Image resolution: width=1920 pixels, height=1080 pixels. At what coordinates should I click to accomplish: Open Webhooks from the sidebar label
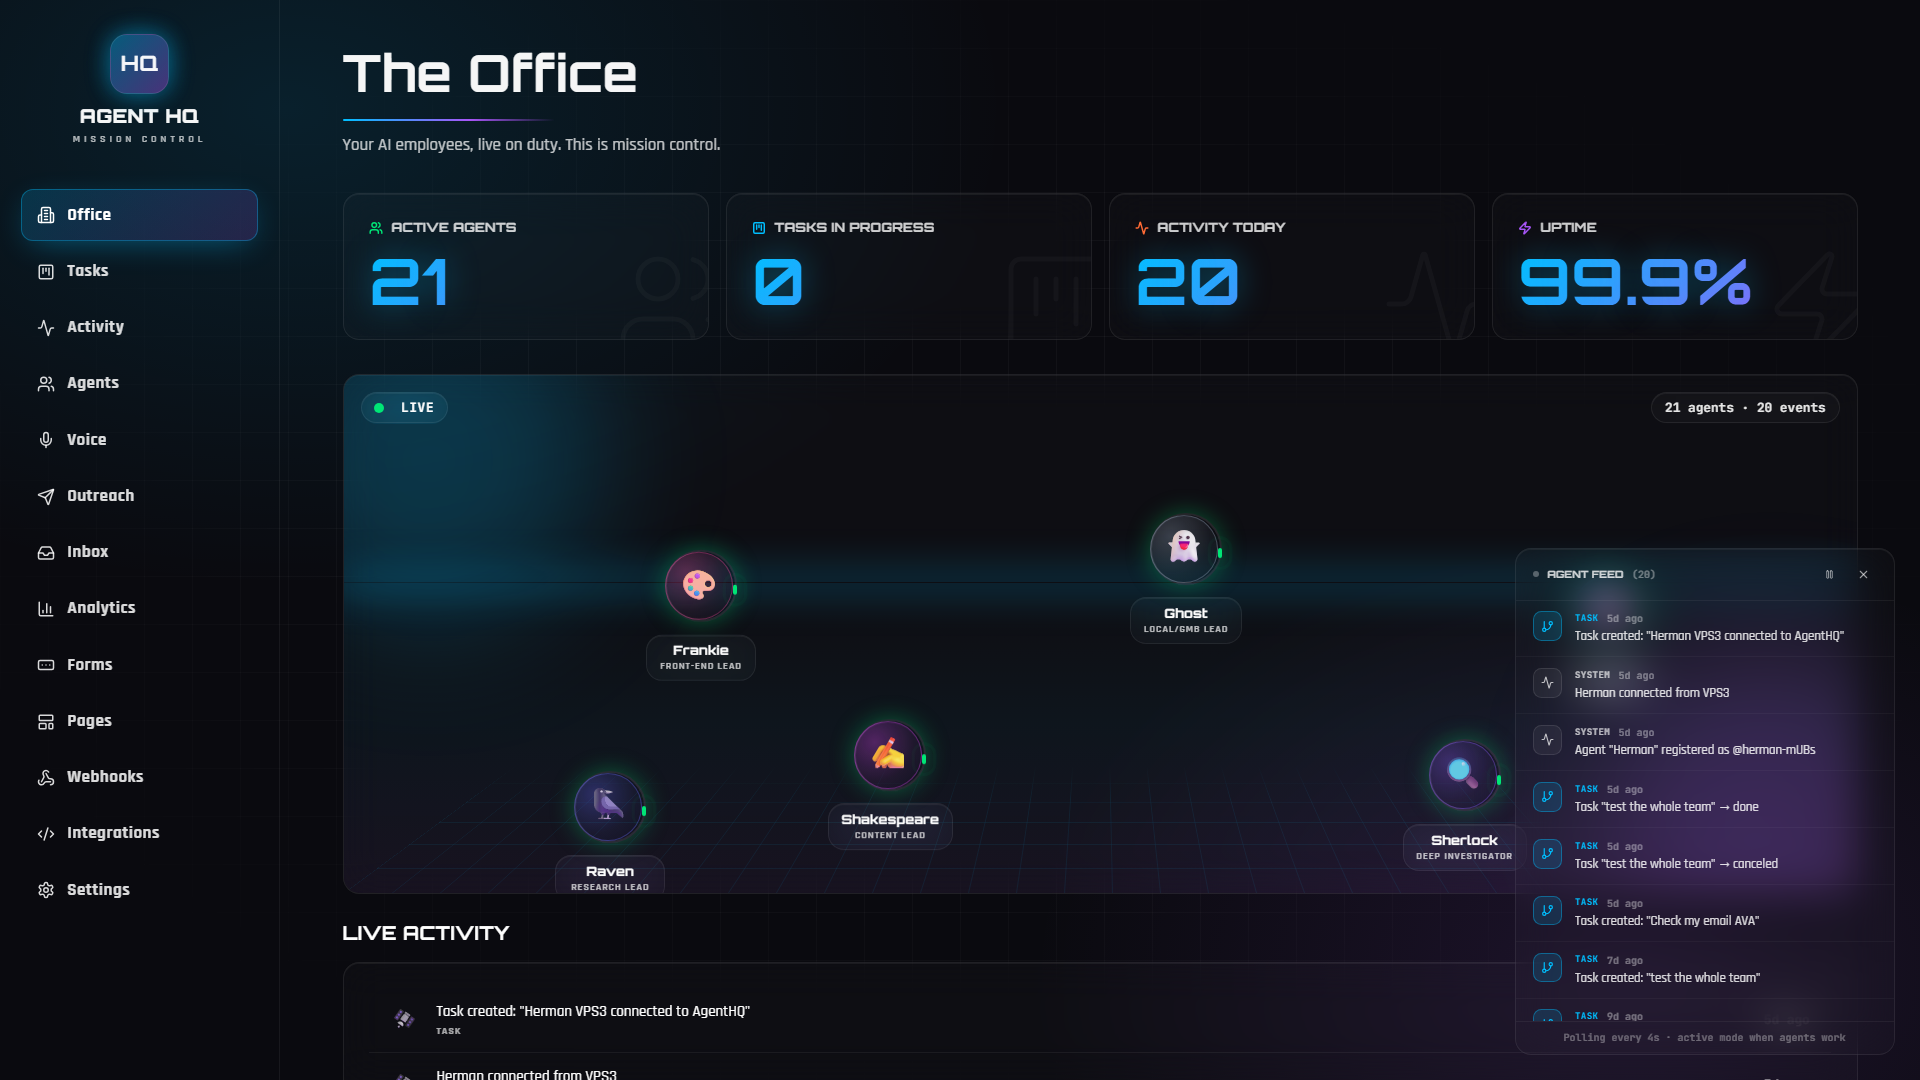105,777
